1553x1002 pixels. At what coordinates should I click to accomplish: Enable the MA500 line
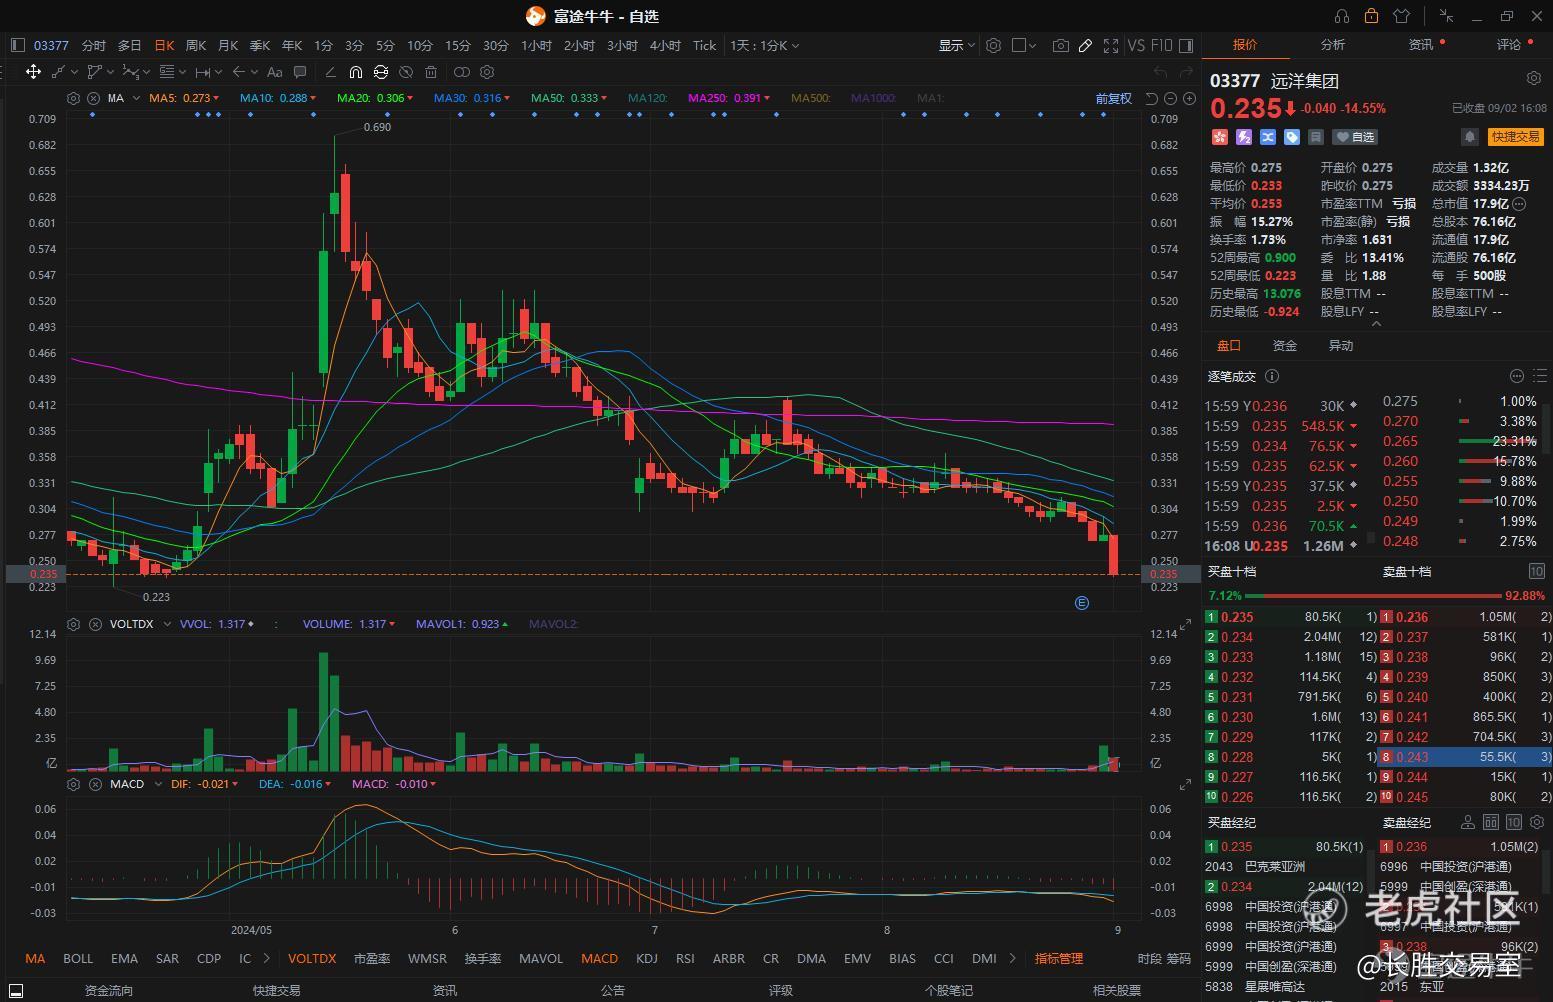810,98
